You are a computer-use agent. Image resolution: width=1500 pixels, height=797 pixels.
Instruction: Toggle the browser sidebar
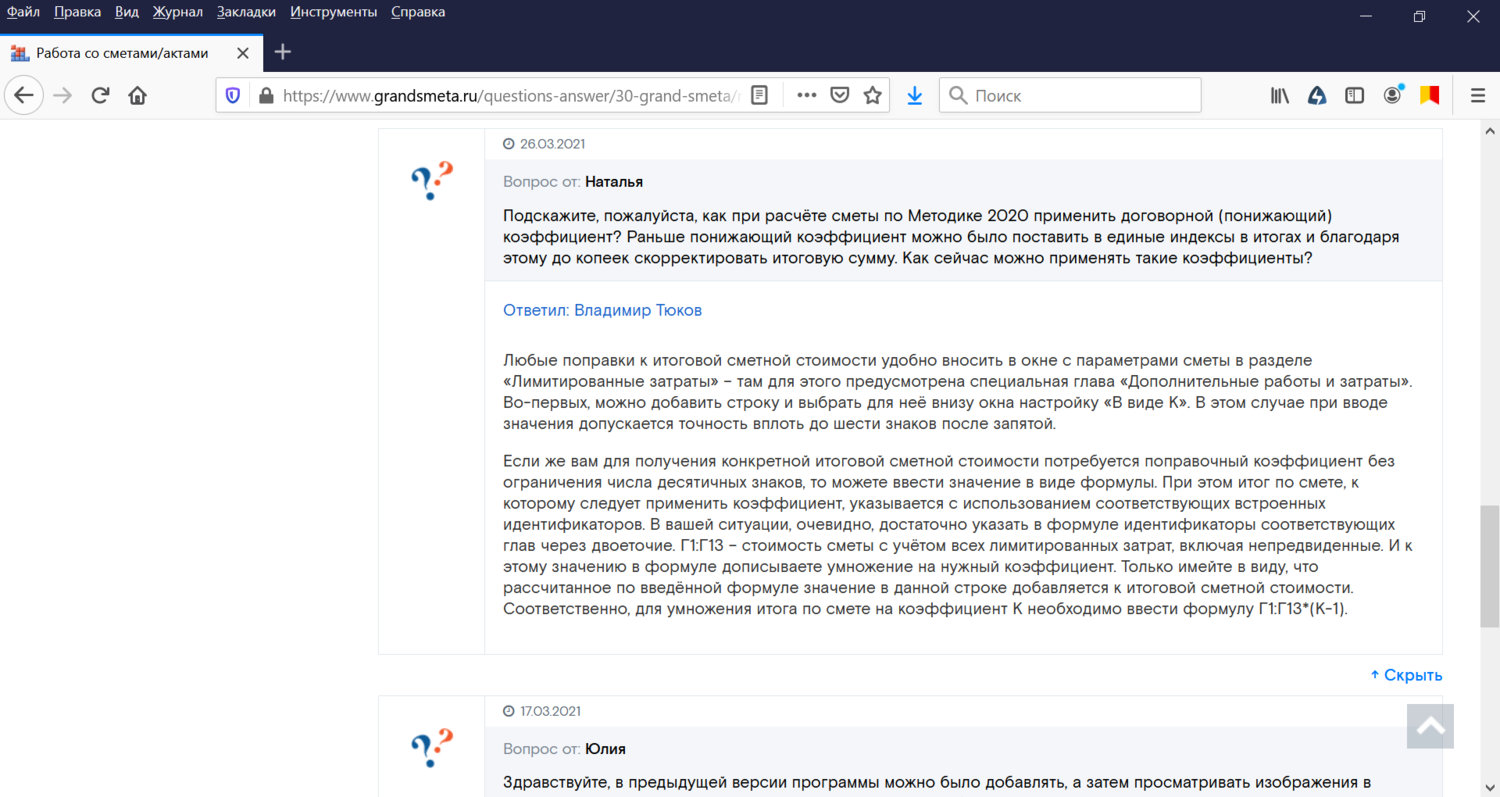pyautogui.click(x=1354, y=95)
